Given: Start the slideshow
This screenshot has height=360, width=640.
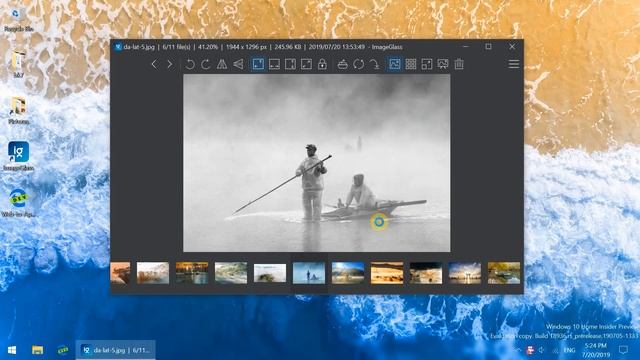Looking at the screenshot, I should point(443,64).
